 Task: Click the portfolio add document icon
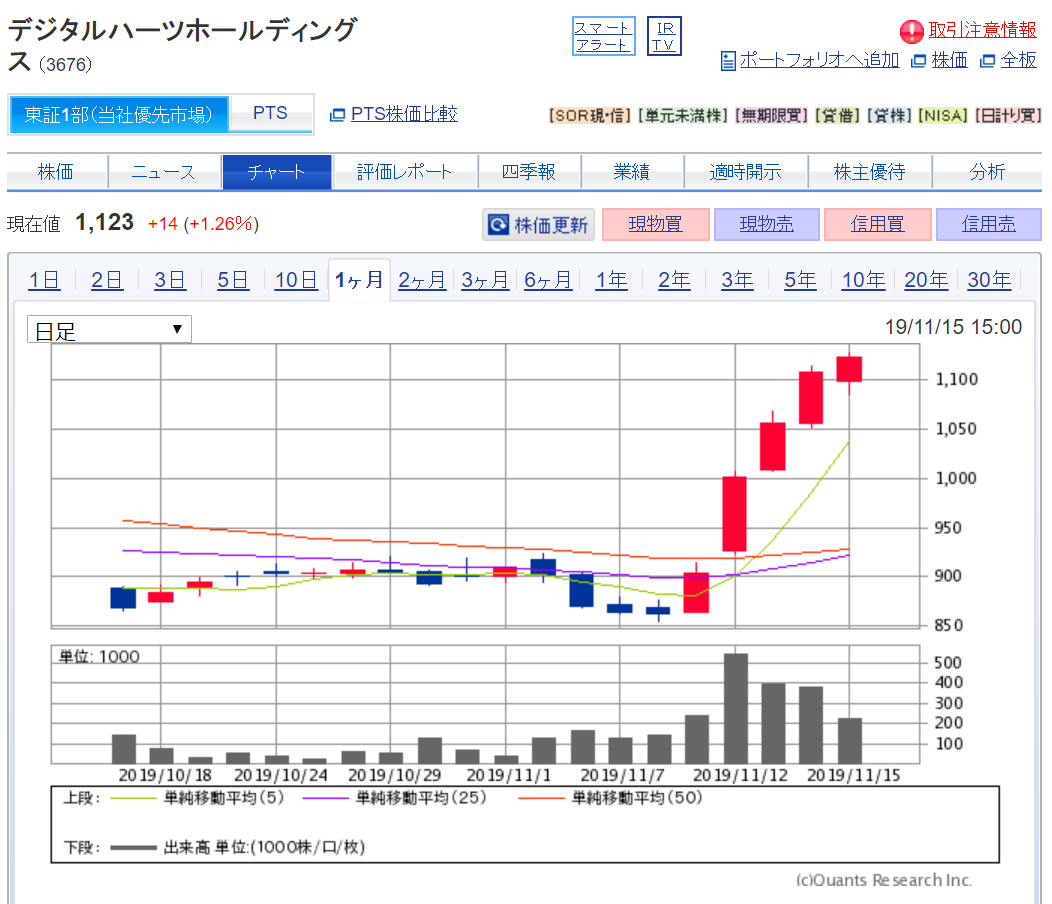click(728, 61)
